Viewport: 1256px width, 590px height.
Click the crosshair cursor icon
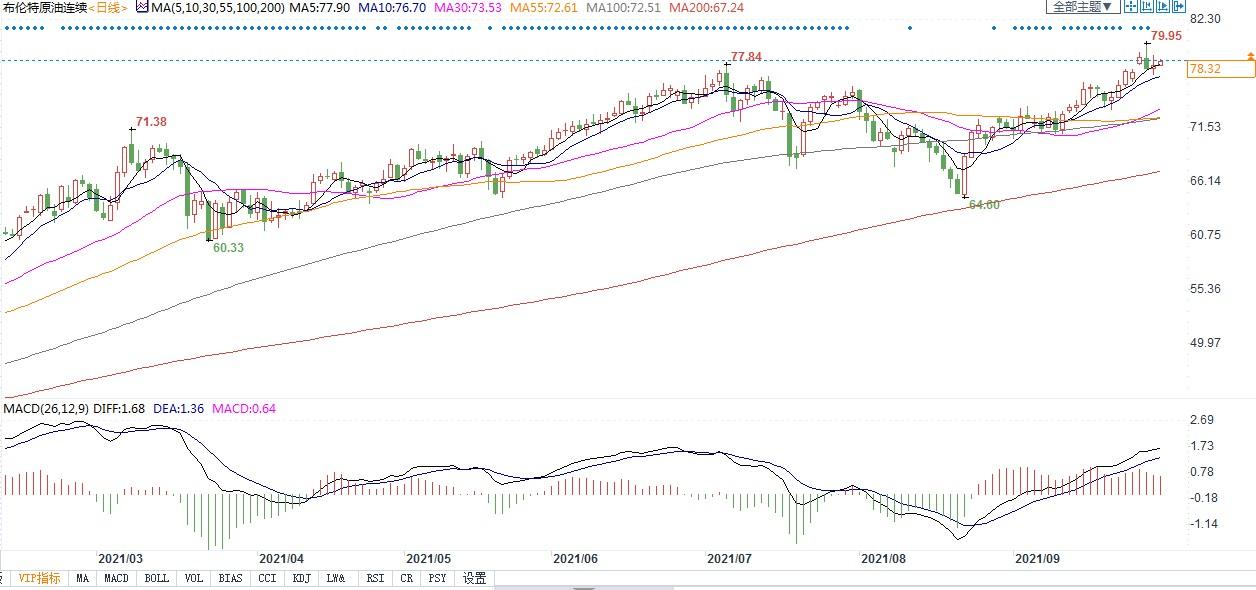1129,7
